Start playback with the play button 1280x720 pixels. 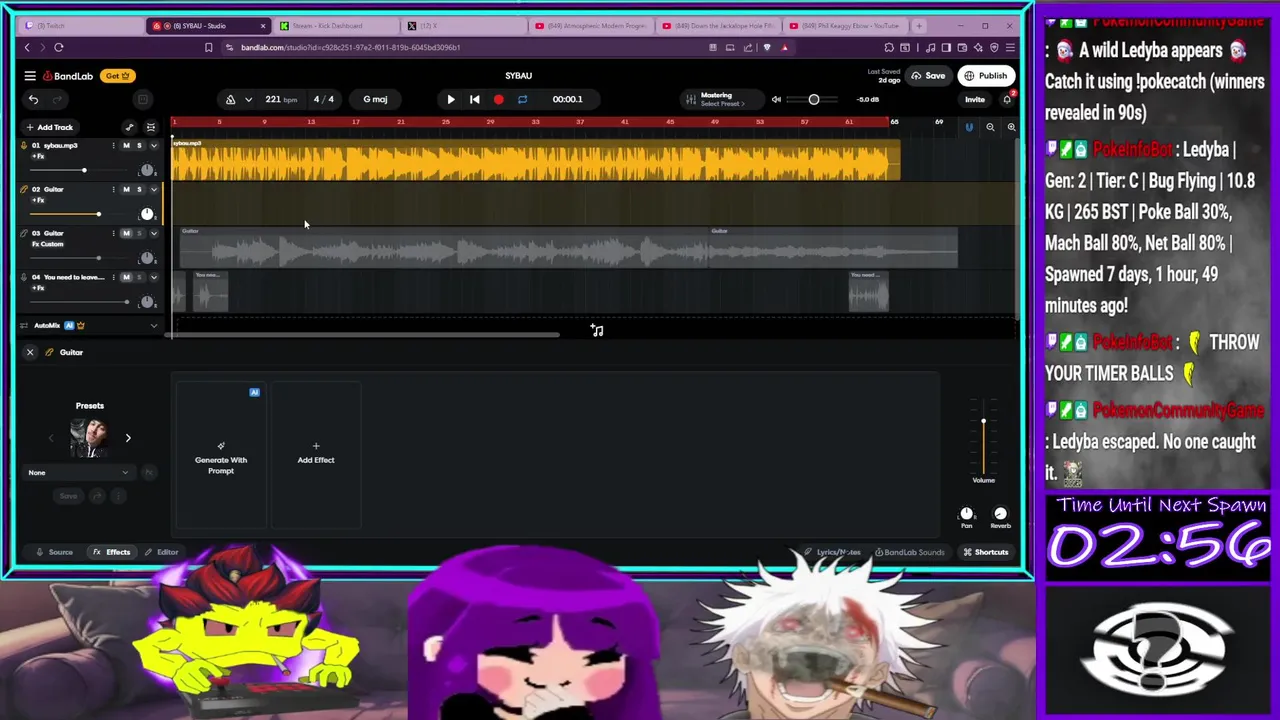click(450, 99)
